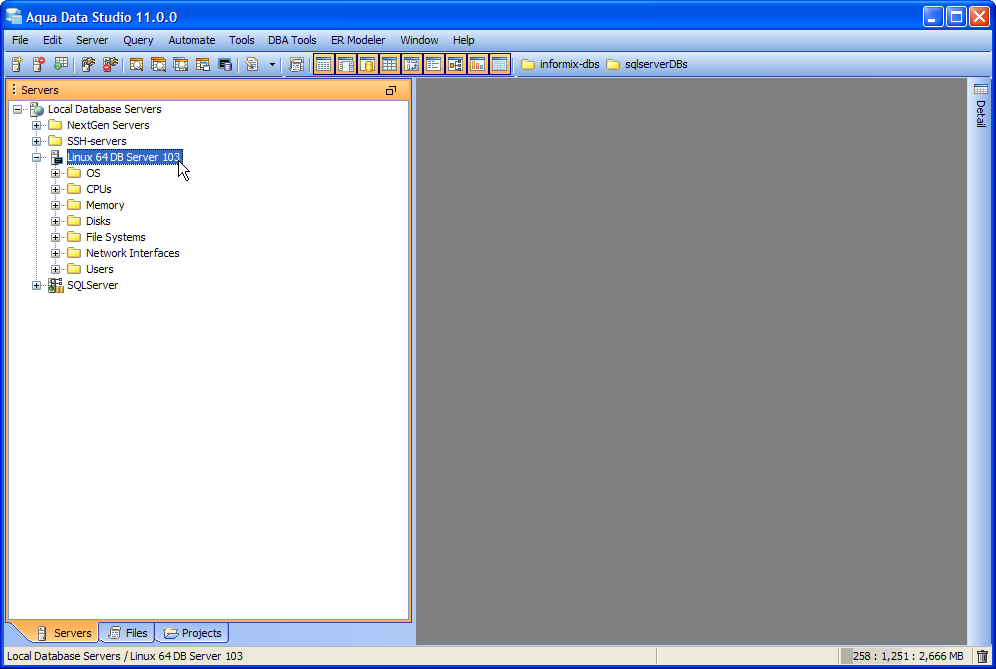Click the Linux 64 DB Server icon in tree
Image resolution: width=996 pixels, height=669 pixels.
pyautogui.click(x=56, y=158)
